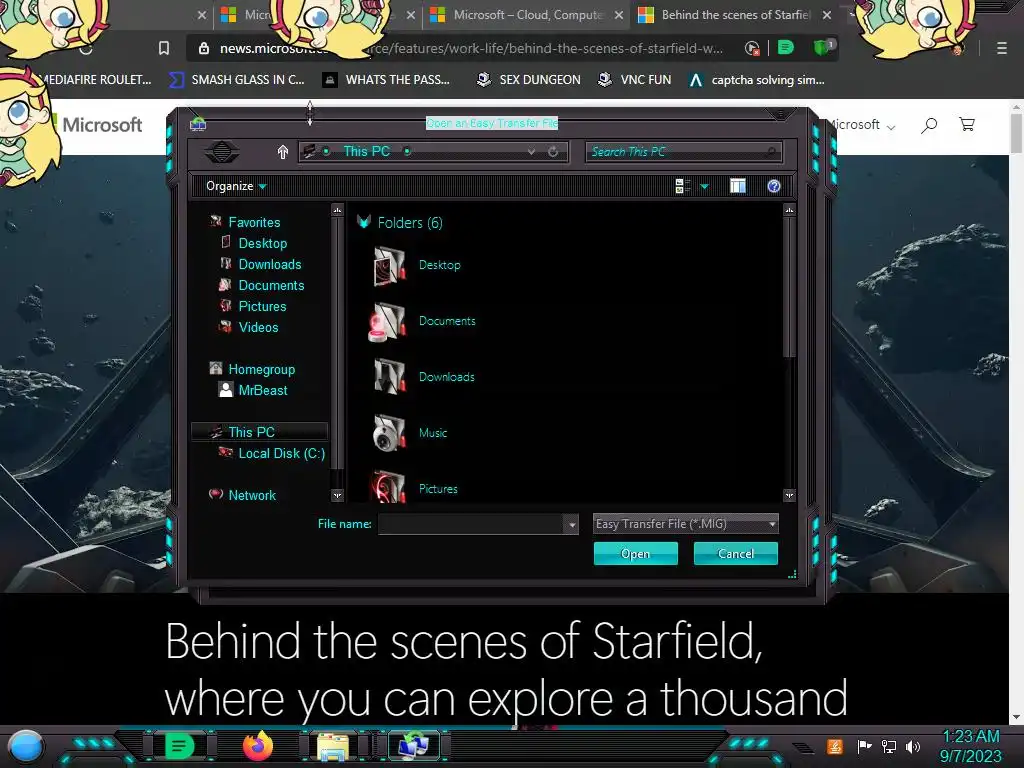Select Network in navigation pane
1024x768 pixels.
(252, 496)
